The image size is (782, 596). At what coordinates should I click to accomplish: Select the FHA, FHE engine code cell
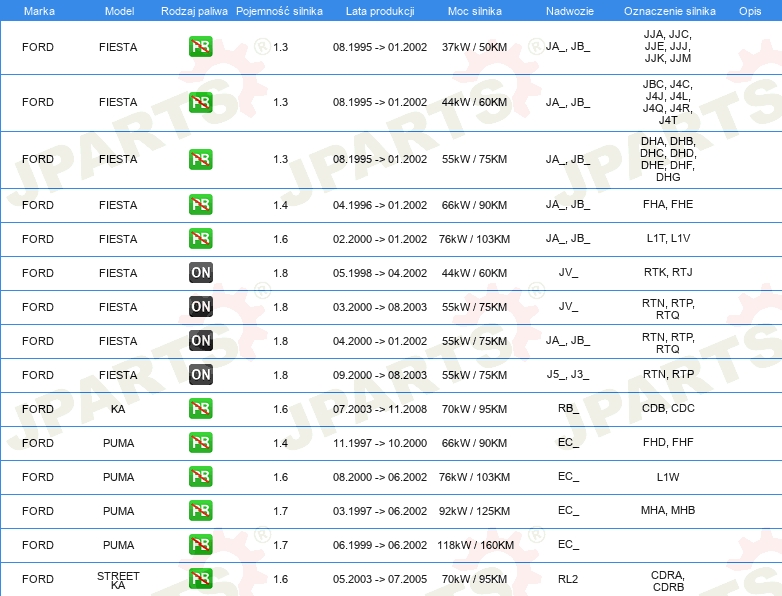pyautogui.click(x=668, y=204)
